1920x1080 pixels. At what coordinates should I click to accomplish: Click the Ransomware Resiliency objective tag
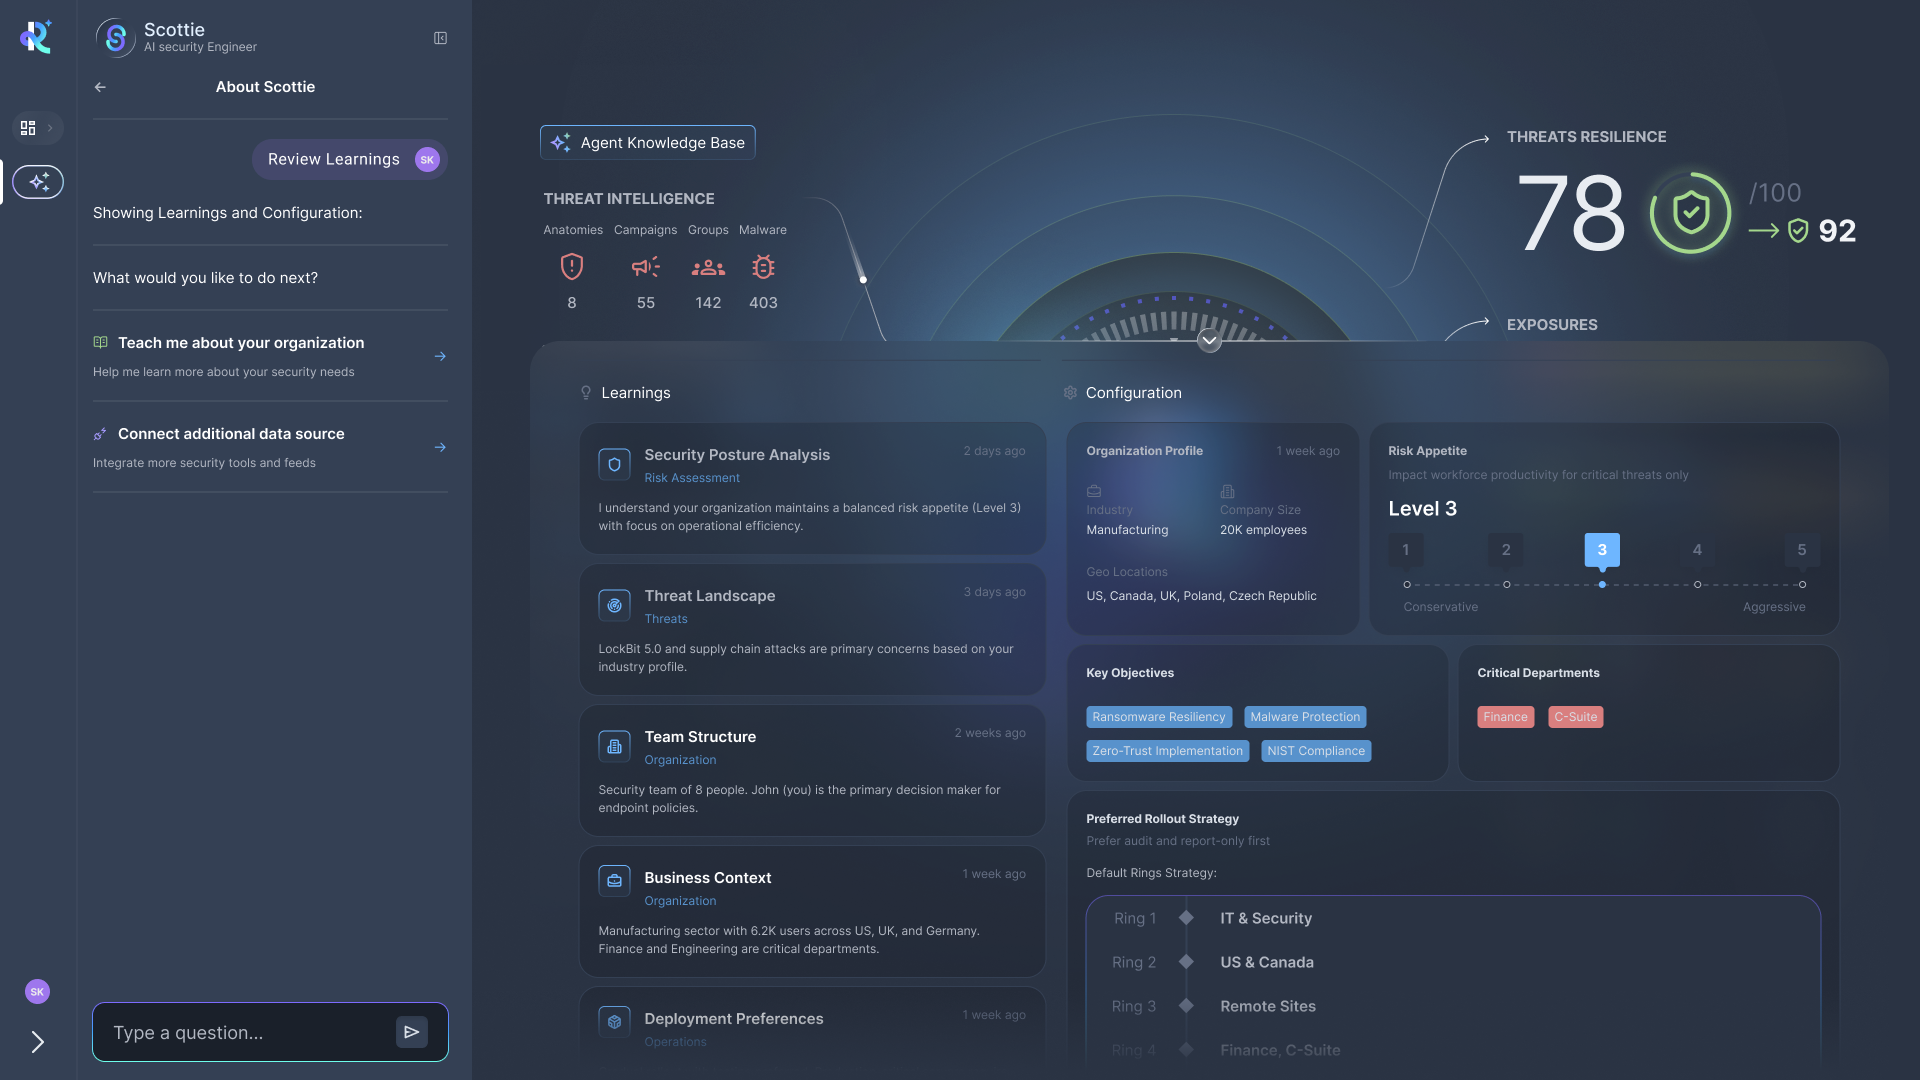pyautogui.click(x=1159, y=717)
